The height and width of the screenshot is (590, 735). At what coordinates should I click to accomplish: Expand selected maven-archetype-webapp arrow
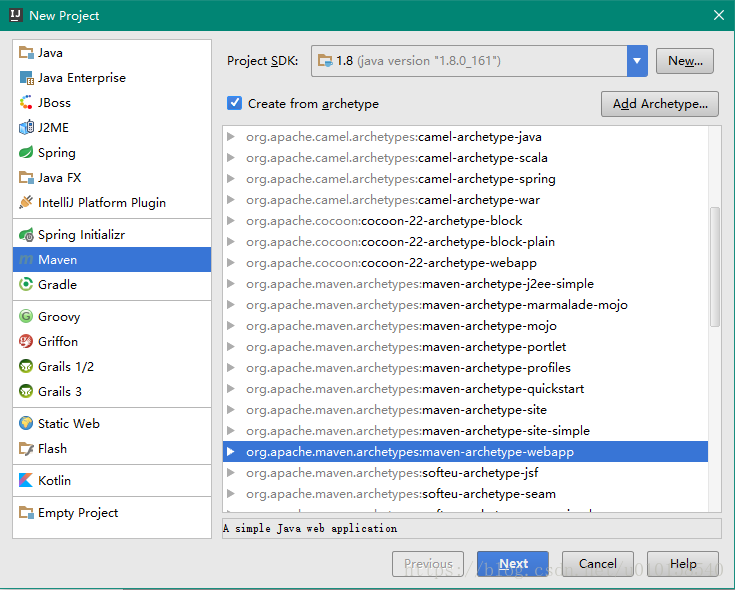pyautogui.click(x=231, y=452)
